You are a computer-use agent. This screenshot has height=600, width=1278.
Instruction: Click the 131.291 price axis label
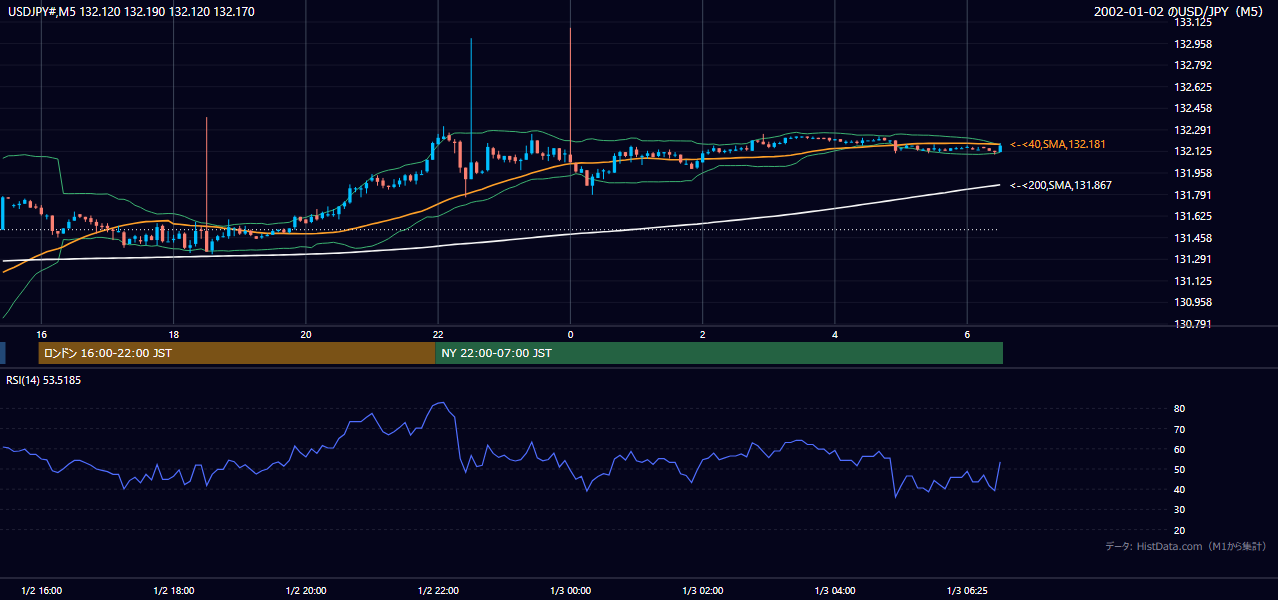point(1192,259)
